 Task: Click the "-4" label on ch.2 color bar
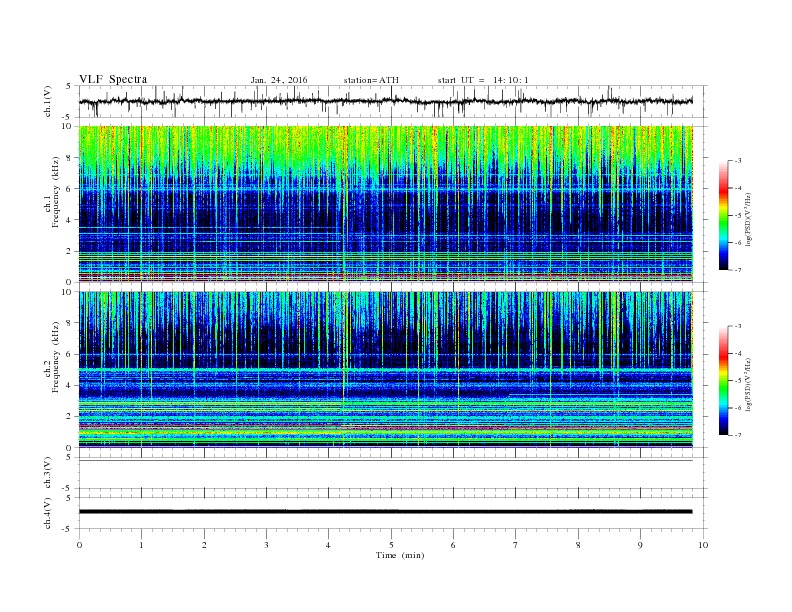[738, 353]
